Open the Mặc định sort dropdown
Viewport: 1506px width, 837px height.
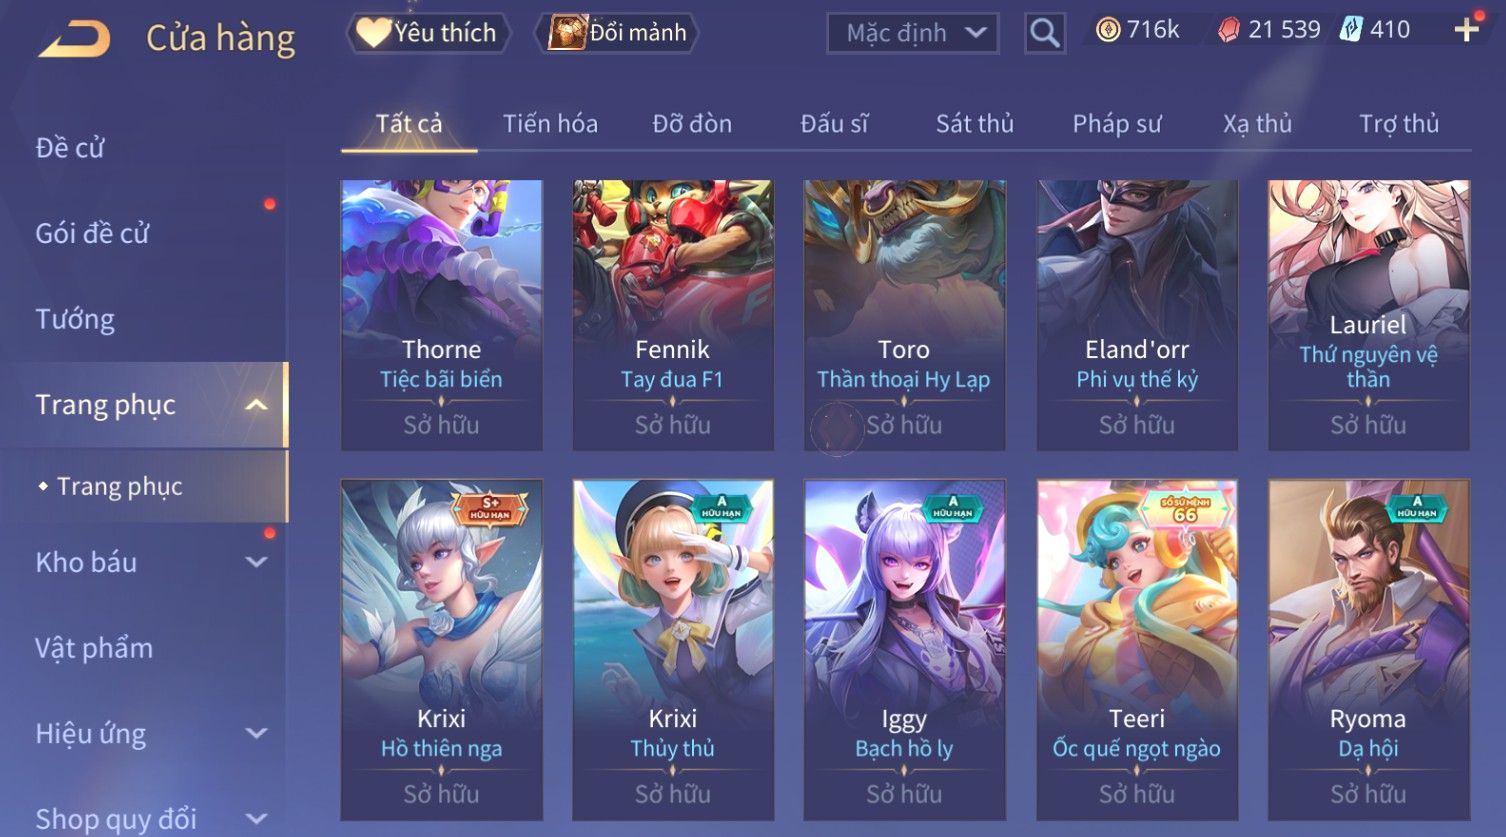(913, 33)
